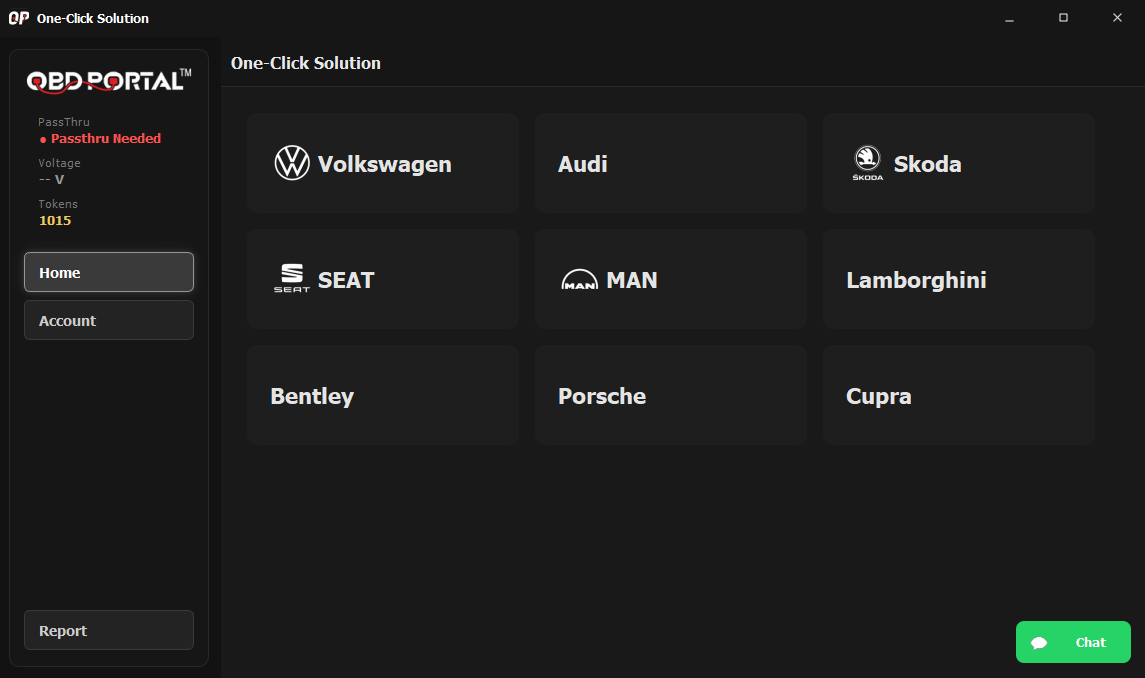This screenshot has height=678, width=1145.
Task: Click the PassThru label in sidebar
Action: pyautogui.click(x=64, y=122)
